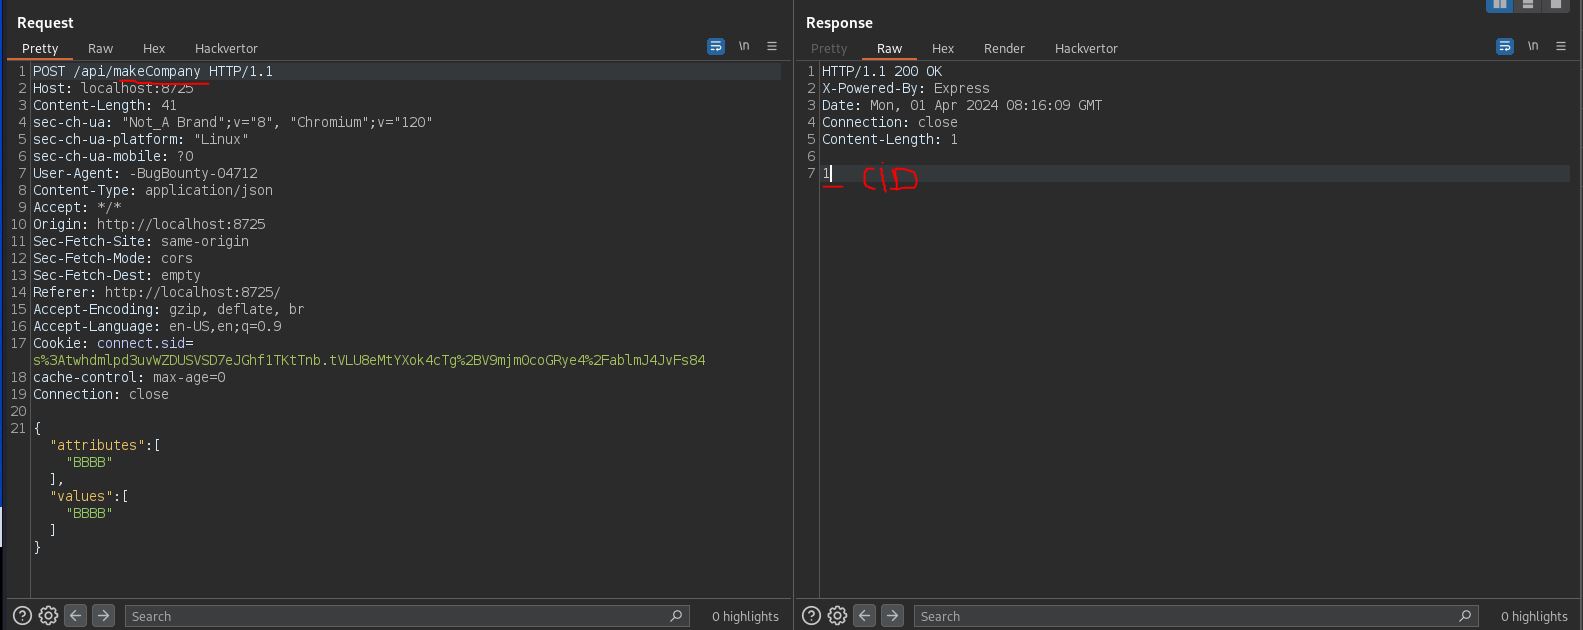Image resolution: width=1583 pixels, height=630 pixels.
Task: Click sec-ch-ua-platform "Linux" line
Action: [141, 139]
